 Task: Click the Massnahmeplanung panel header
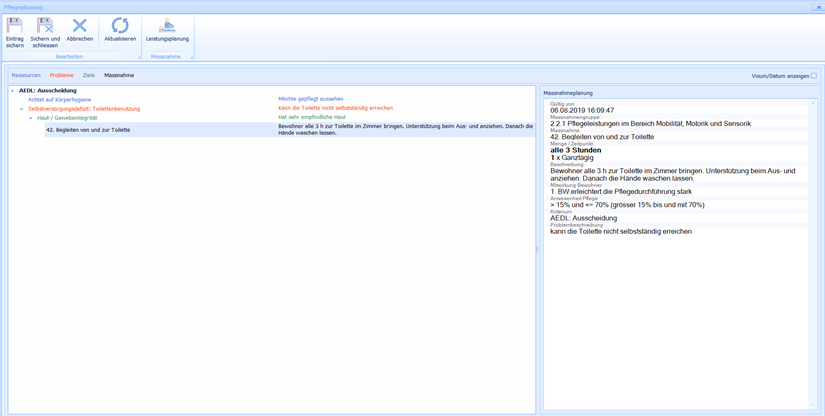click(568, 93)
